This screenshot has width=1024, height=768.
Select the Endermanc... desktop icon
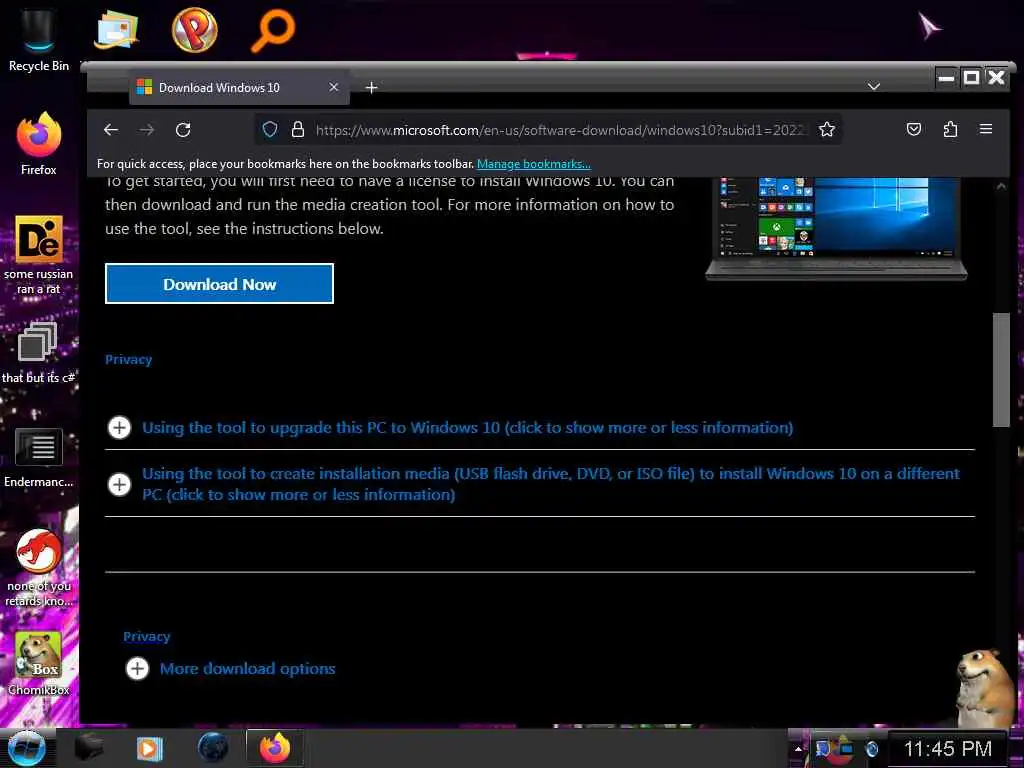39,457
